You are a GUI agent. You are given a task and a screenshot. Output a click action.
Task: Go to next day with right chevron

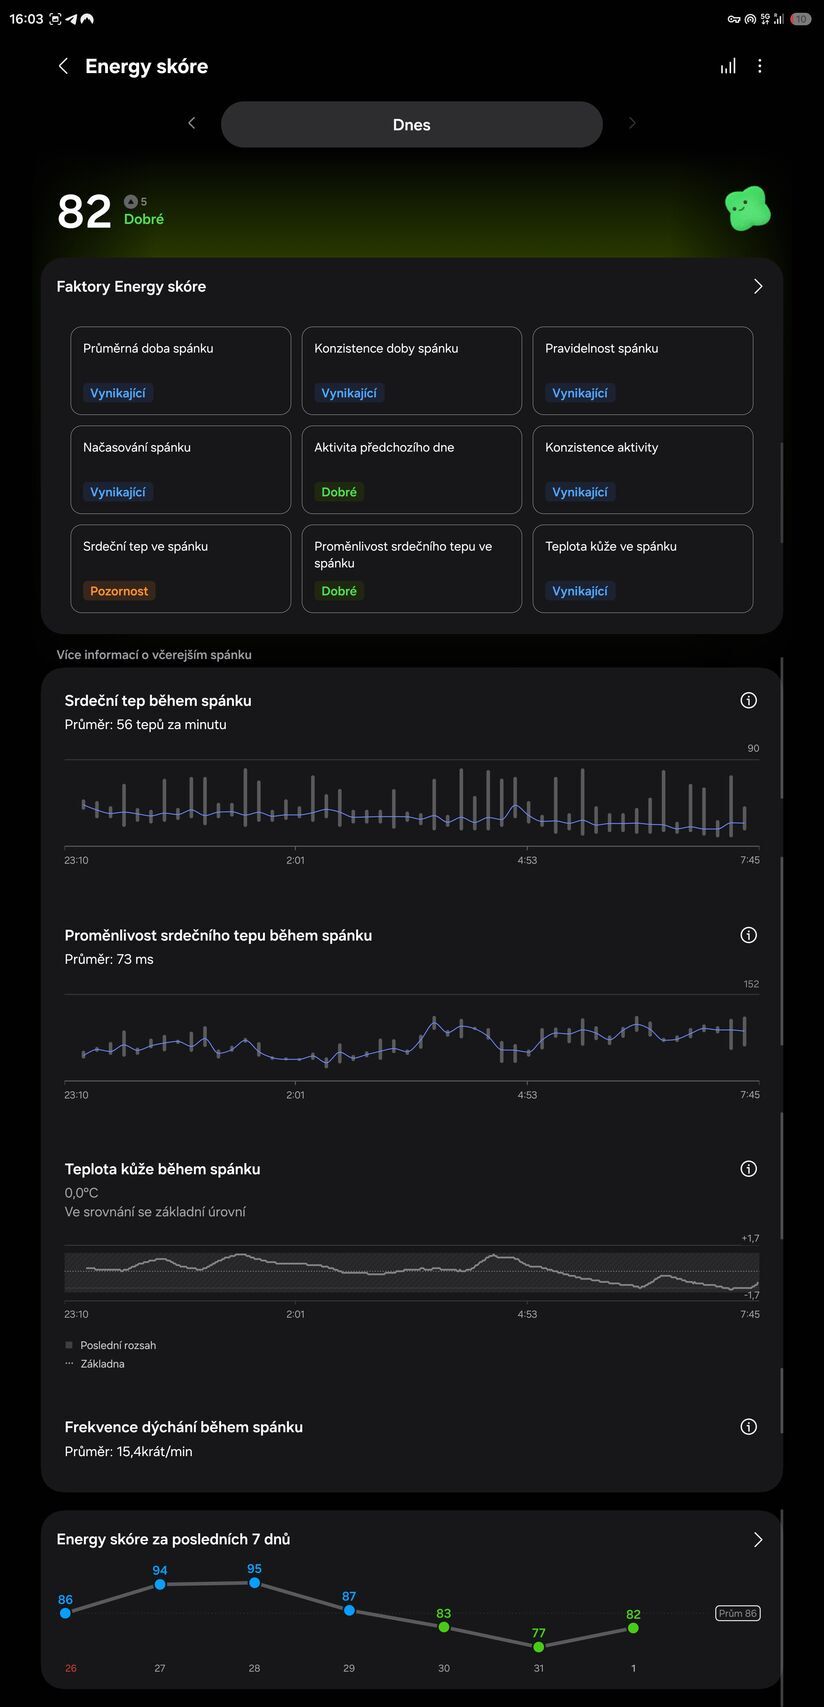click(x=632, y=123)
